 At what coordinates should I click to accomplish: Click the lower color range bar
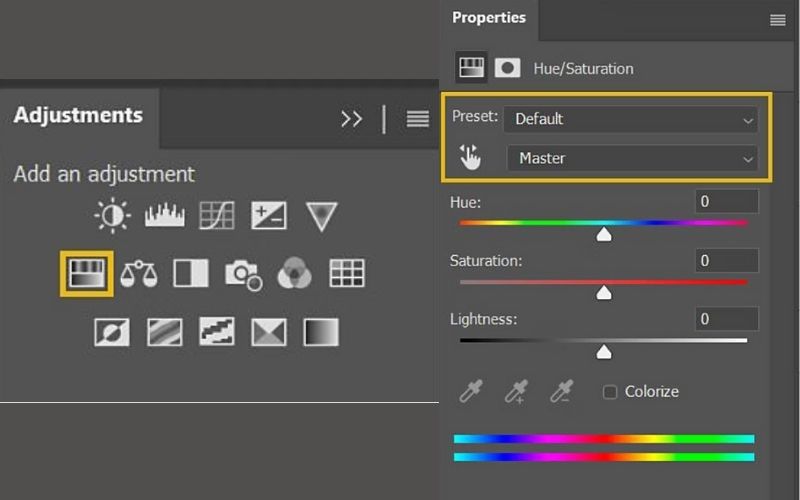point(604,457)
